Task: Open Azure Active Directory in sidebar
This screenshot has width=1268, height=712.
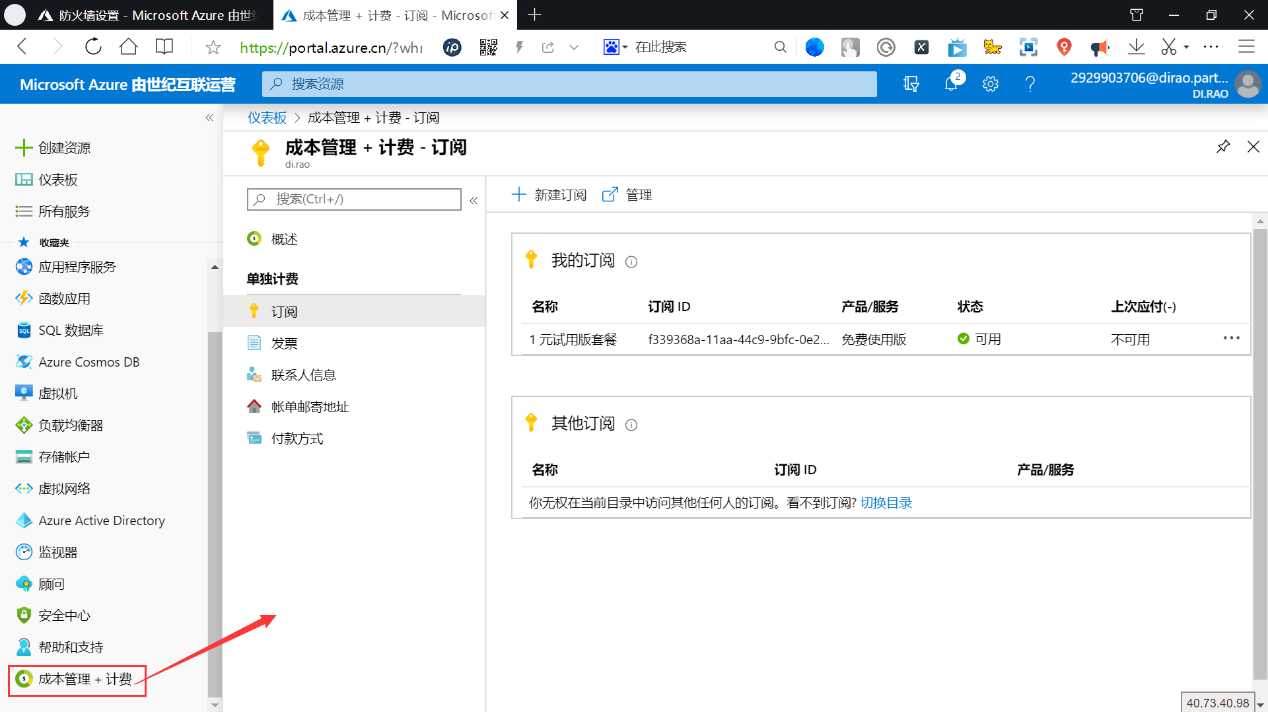Action: 101,520
